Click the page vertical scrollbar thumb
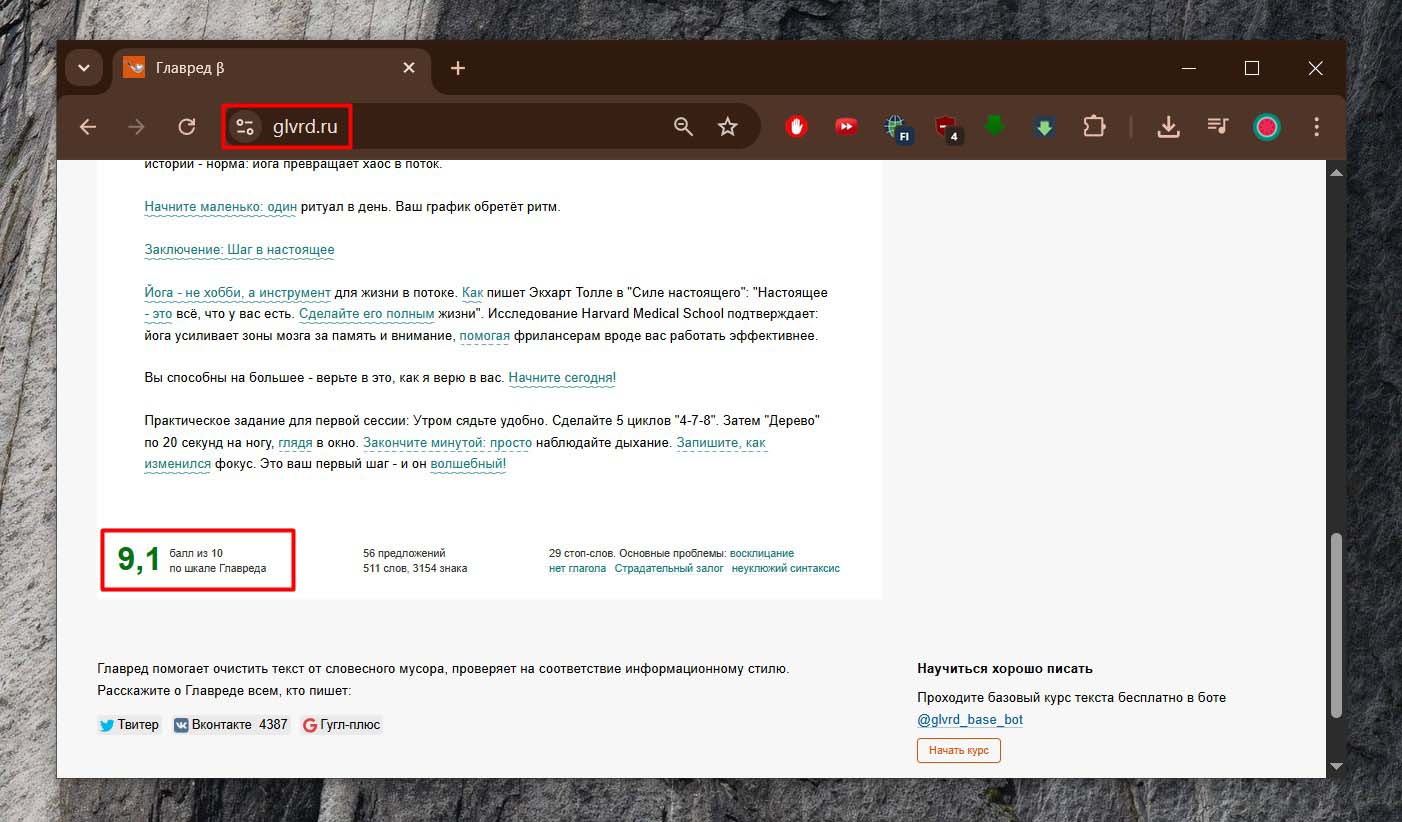The image size is (1402, 822). pos(1335,625)
